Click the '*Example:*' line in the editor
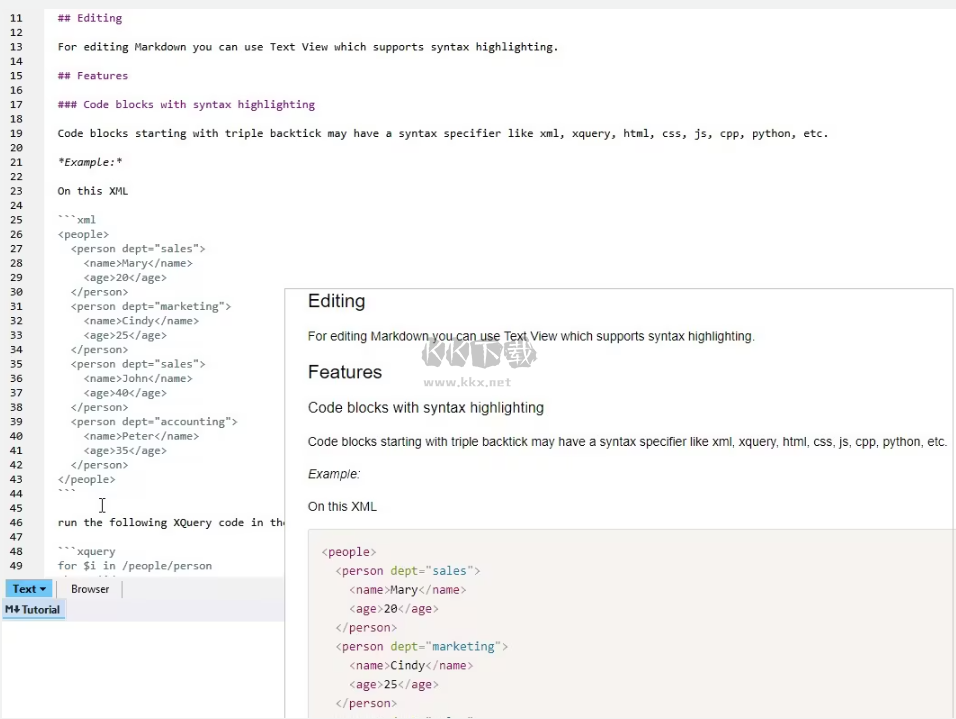 click(90, 162)
